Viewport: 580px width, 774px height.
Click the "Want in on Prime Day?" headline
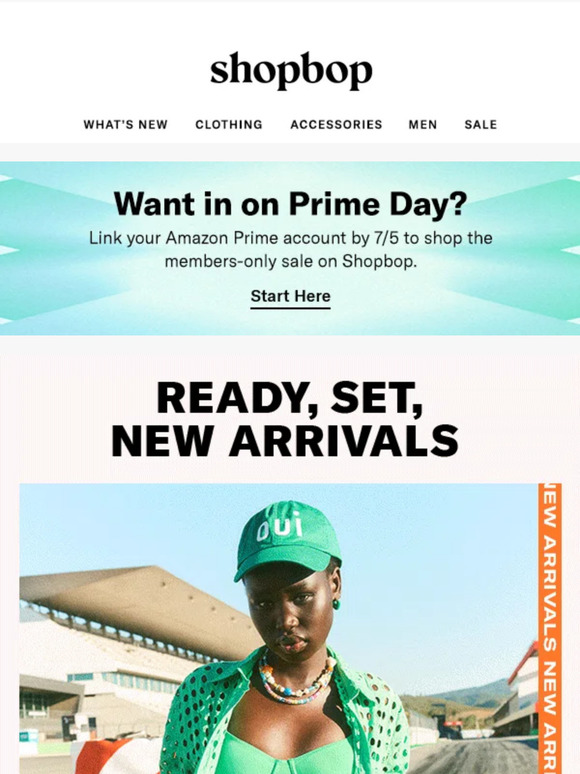(290, 203)
